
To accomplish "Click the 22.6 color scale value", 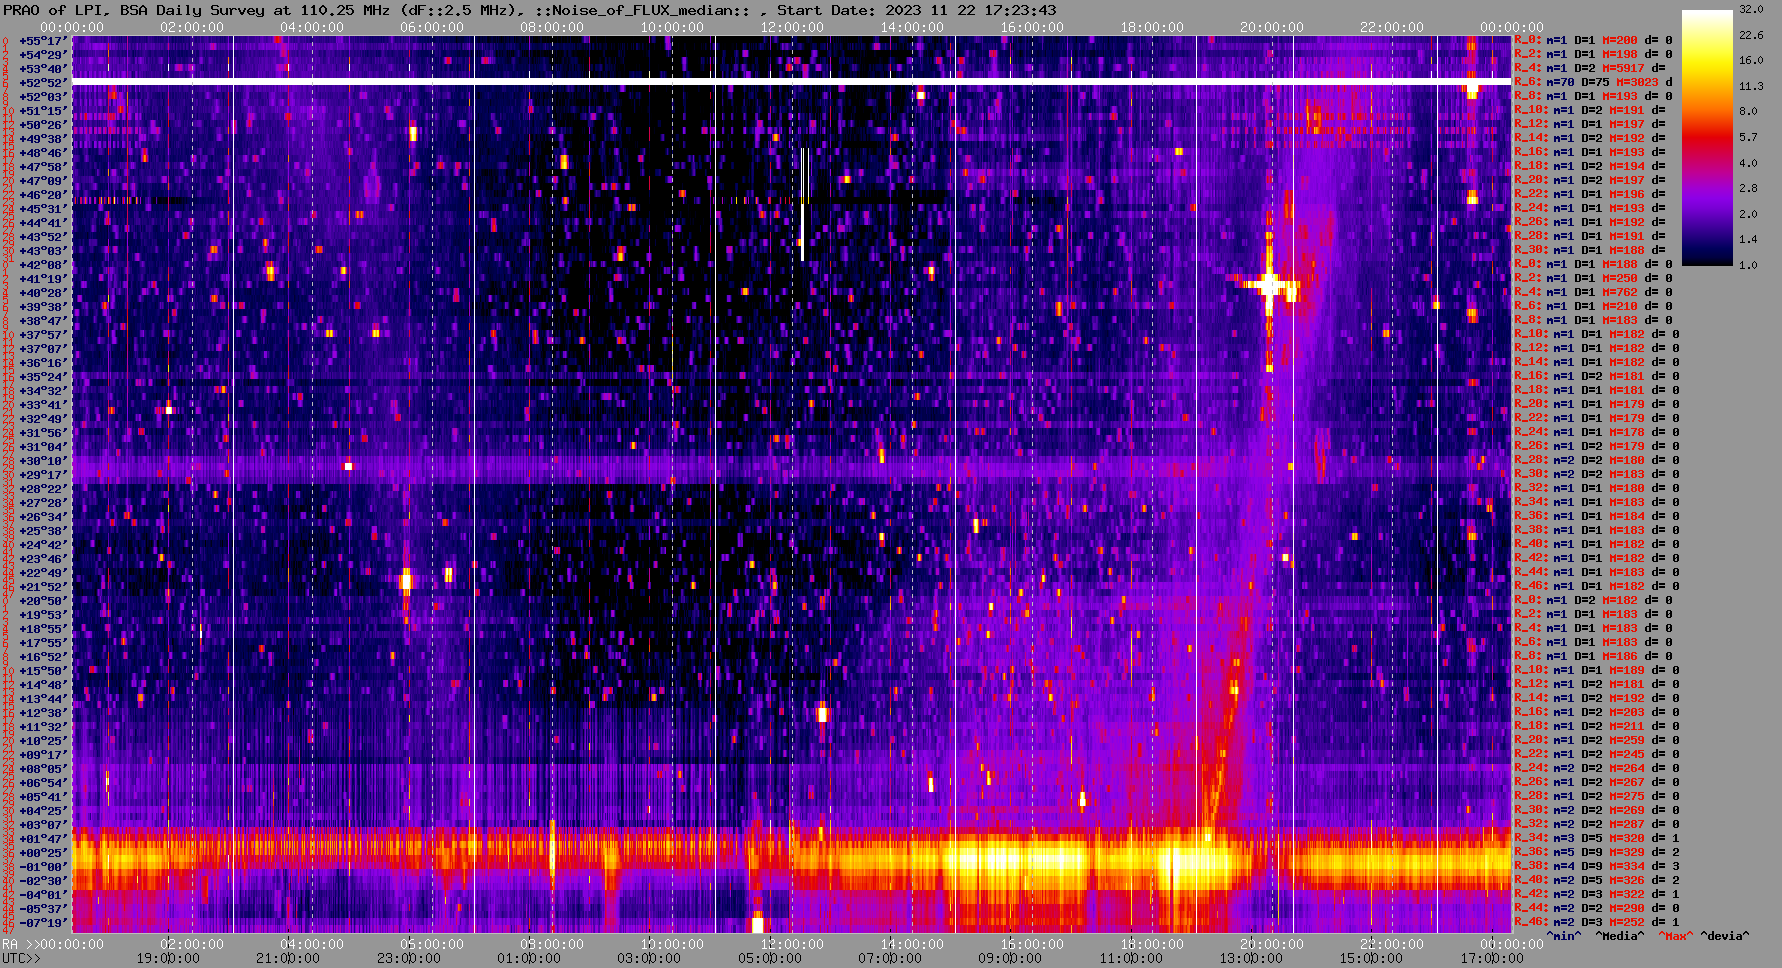I will click(x=1751, y=35).
